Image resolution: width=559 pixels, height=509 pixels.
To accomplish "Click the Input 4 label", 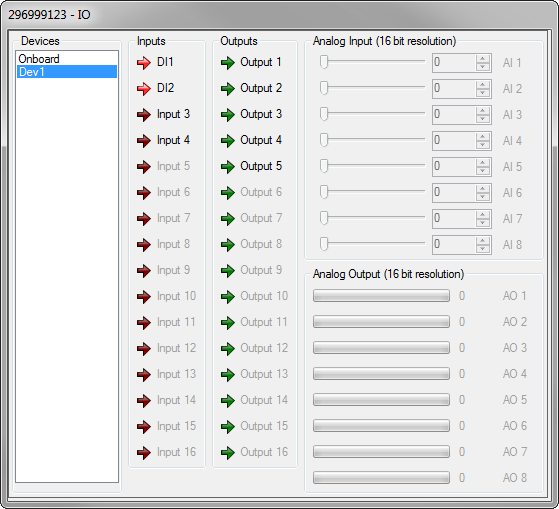I will 173,140.
